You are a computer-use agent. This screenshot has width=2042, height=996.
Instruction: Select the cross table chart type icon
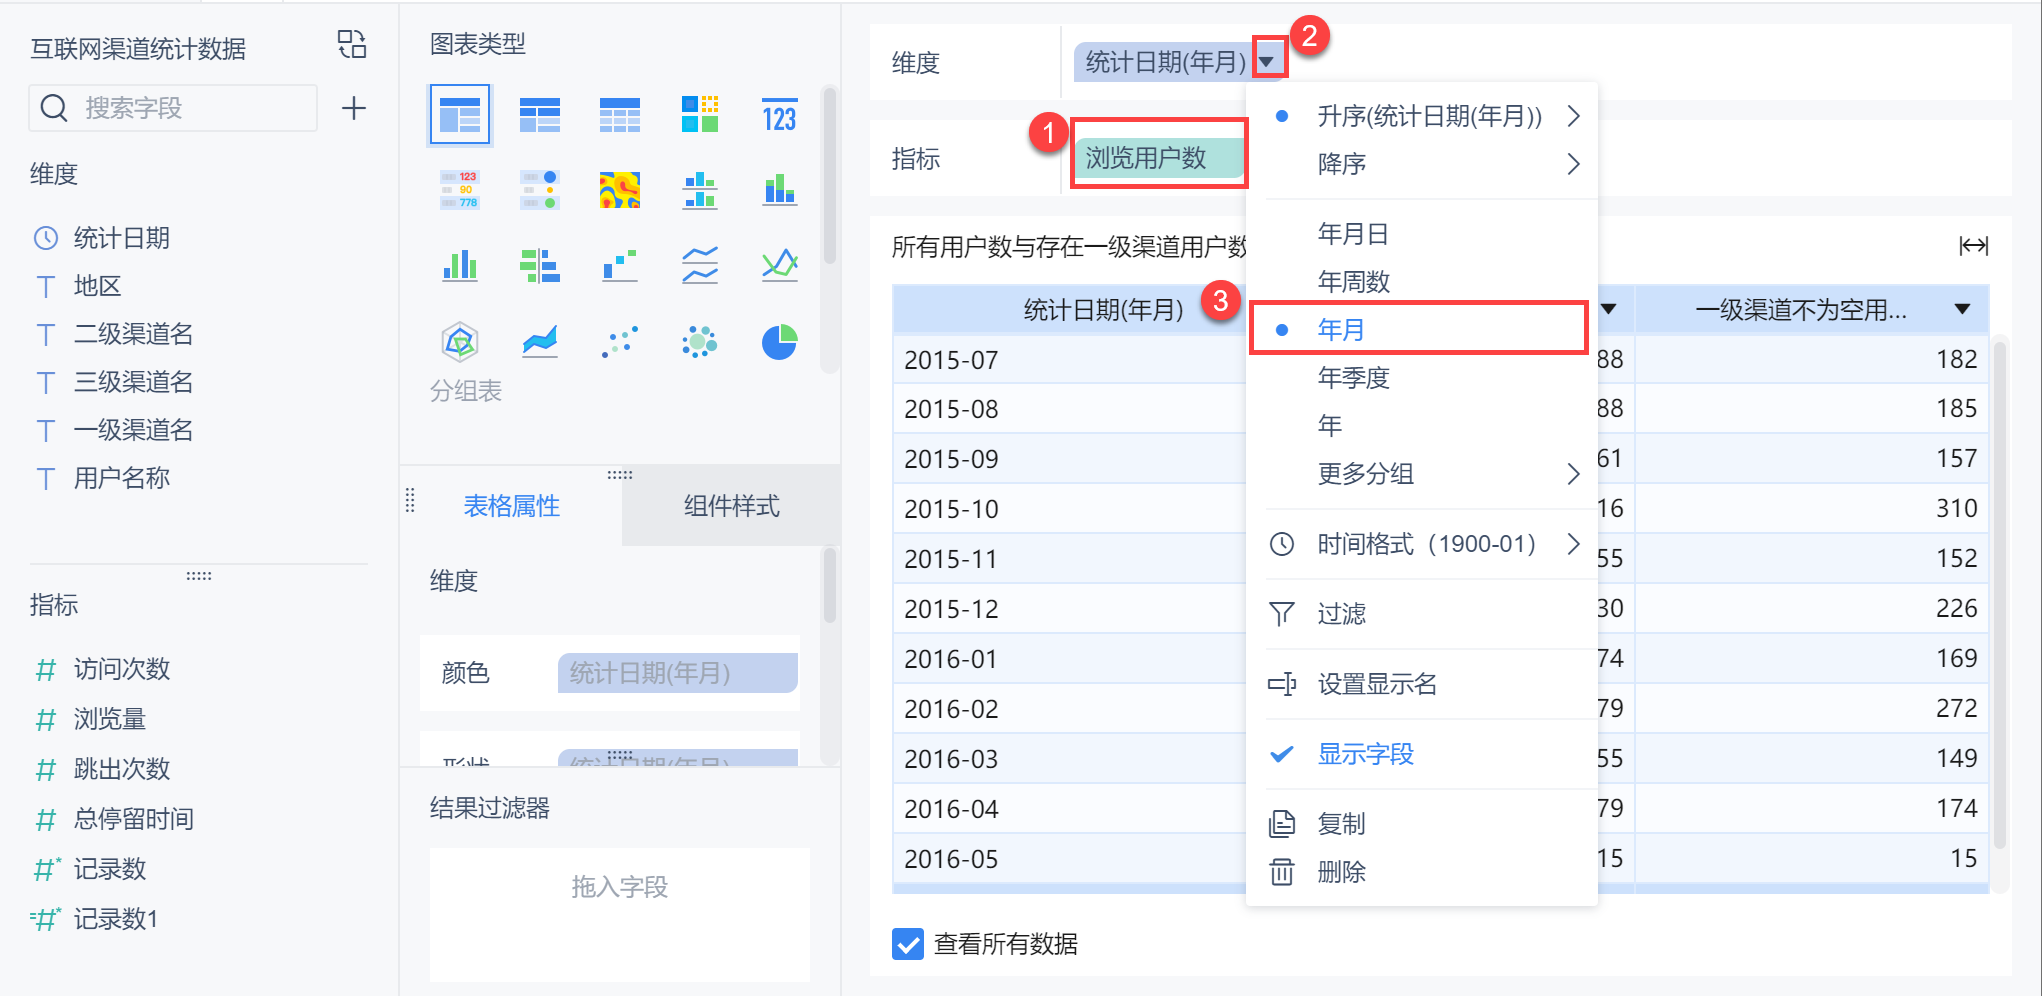tap(540, 116)
